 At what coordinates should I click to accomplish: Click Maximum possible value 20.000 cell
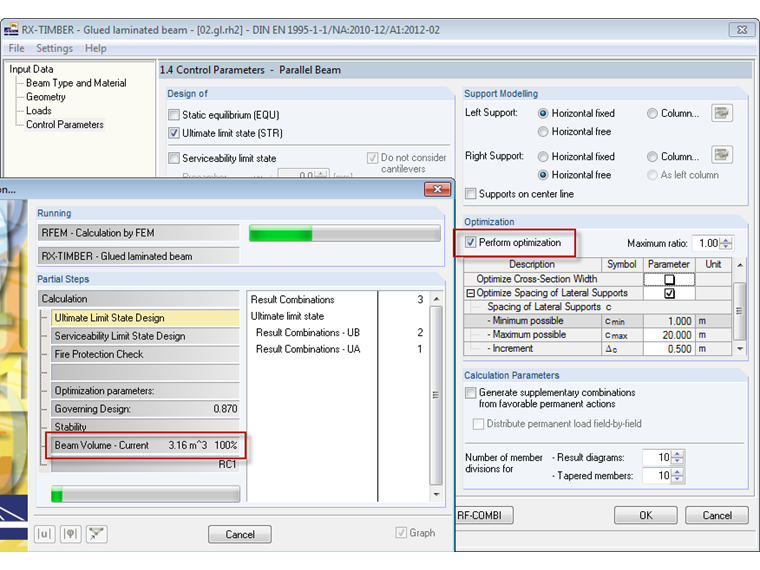669,335
